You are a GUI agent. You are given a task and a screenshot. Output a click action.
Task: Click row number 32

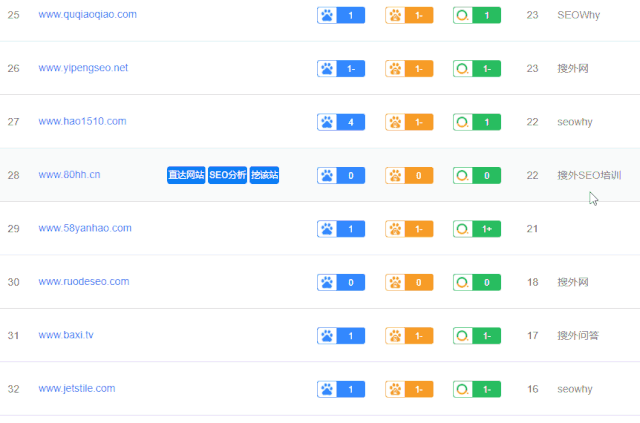[13, 389]
